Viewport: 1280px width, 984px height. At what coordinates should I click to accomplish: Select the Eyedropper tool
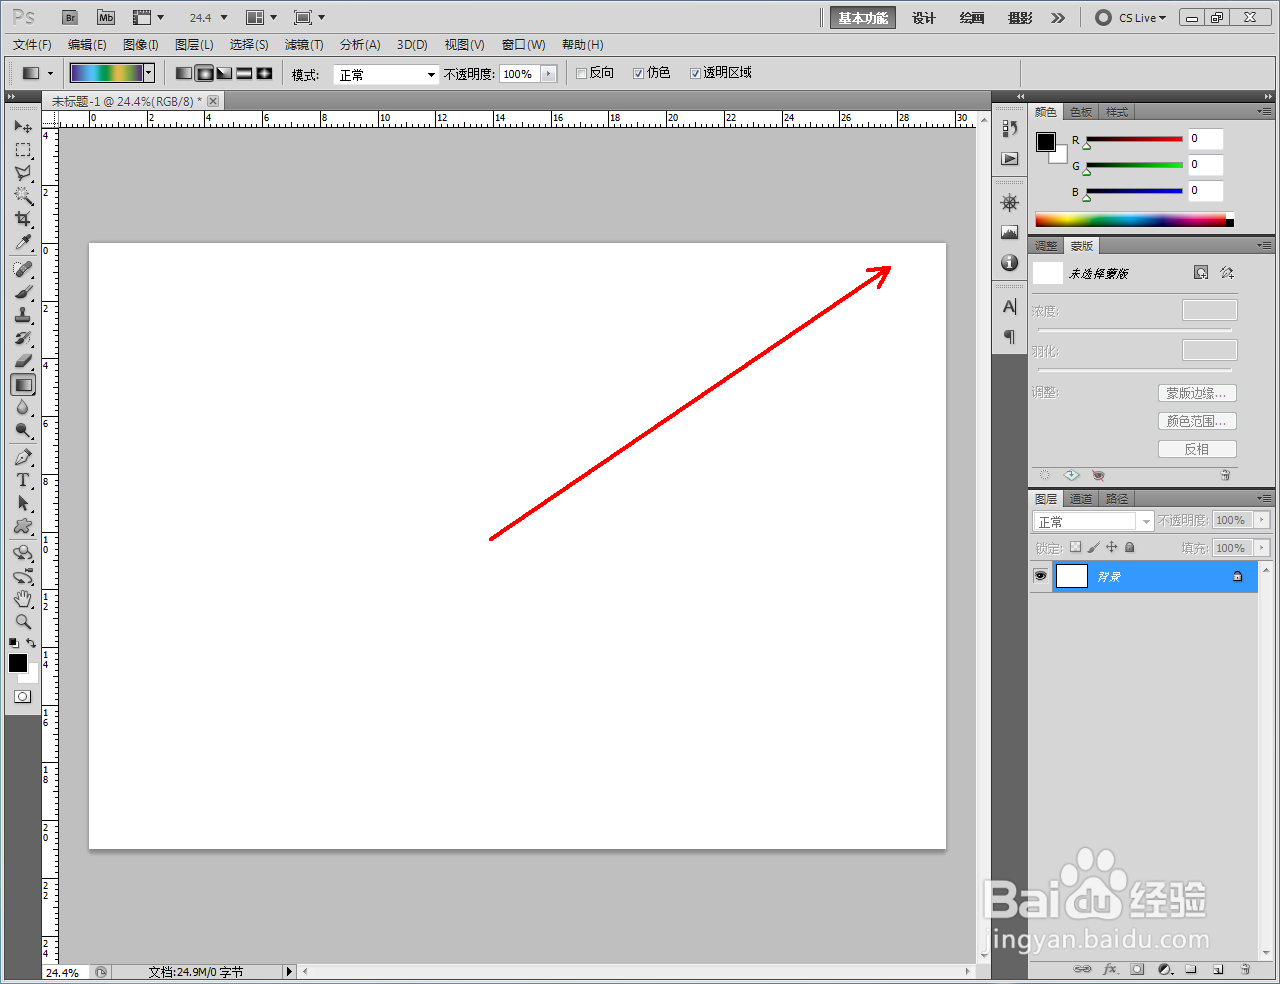click(x=23, y=242)
